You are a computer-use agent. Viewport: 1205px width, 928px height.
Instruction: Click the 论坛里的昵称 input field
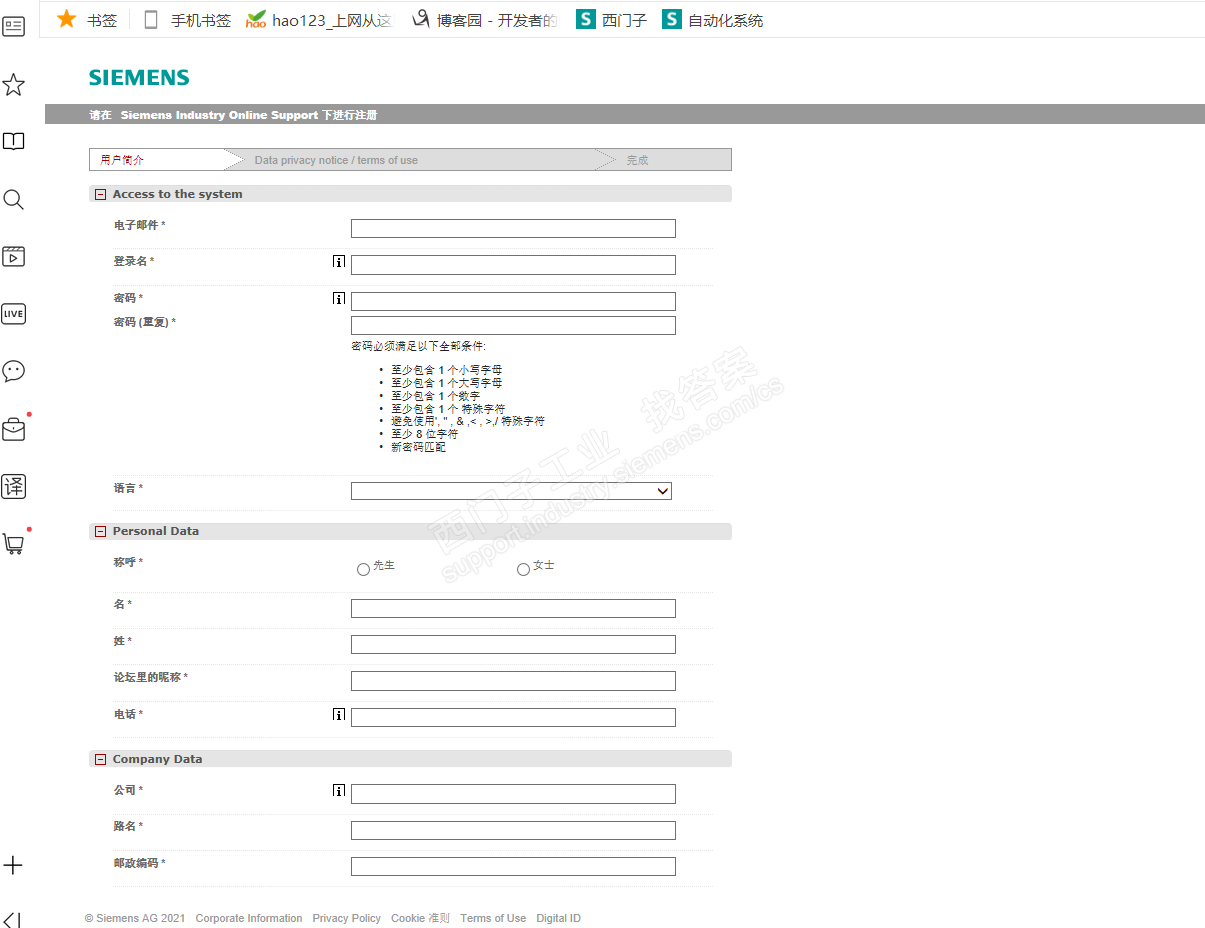(513, 681)
